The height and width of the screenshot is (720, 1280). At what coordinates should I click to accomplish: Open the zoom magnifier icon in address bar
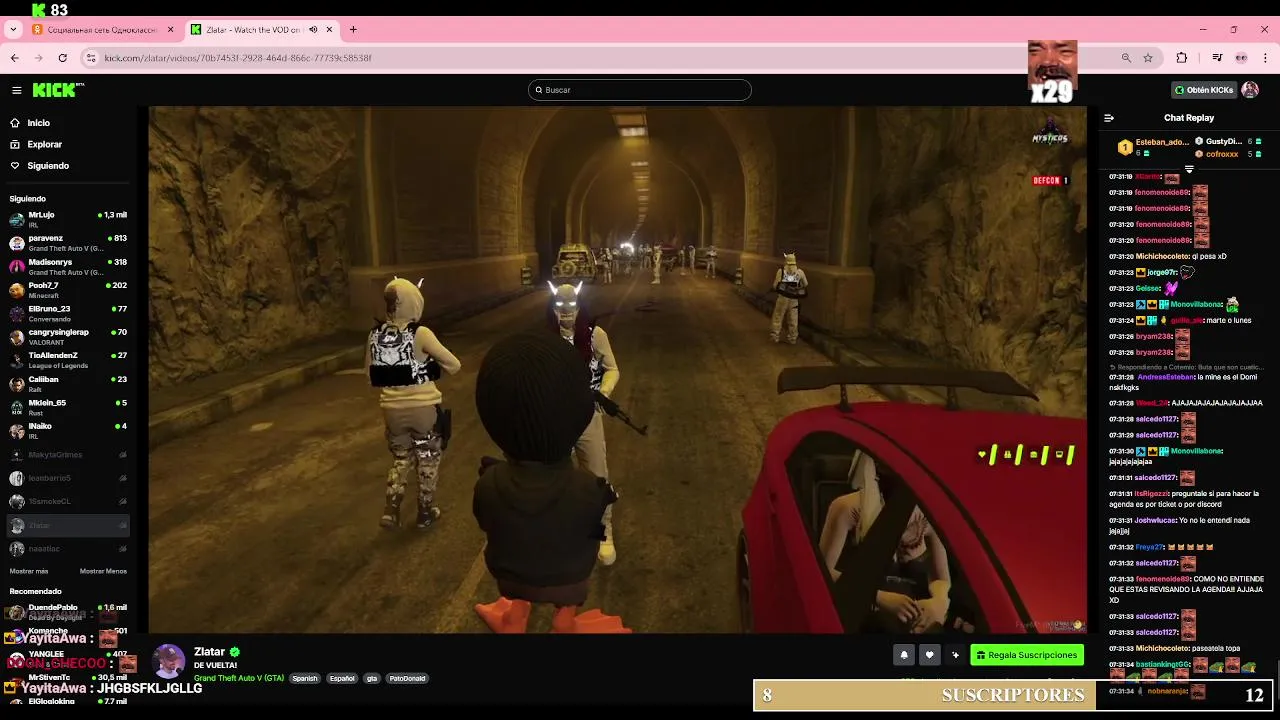pyautogui.click(x=1127, y=58)
